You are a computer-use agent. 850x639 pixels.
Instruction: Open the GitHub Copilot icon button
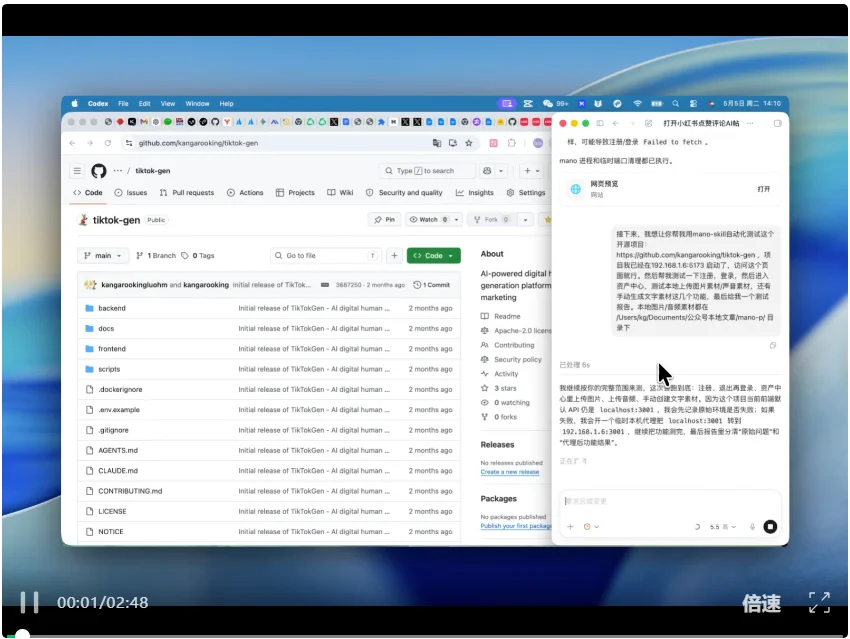coord(487,171)
